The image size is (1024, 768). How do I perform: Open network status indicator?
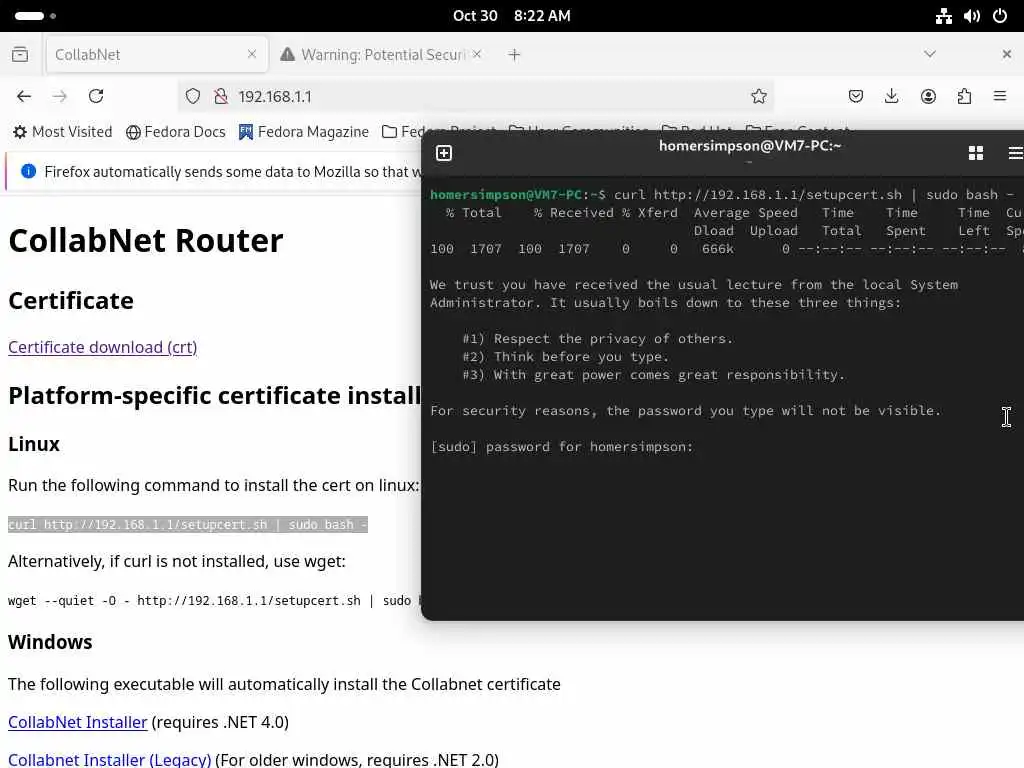click(x=943, y=16)
